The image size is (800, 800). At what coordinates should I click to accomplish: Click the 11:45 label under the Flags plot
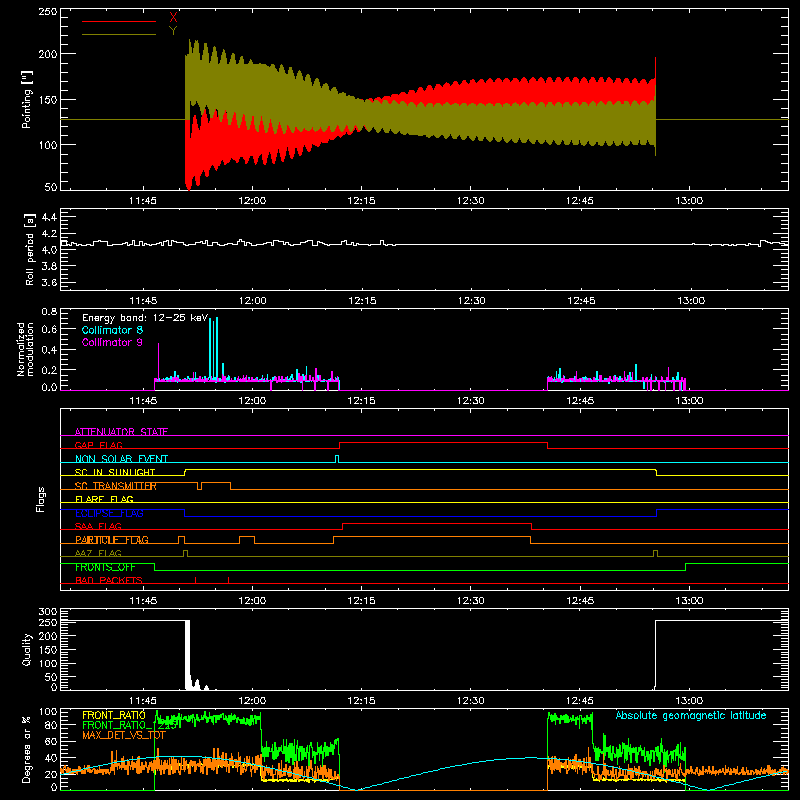[x=143, y=601]
